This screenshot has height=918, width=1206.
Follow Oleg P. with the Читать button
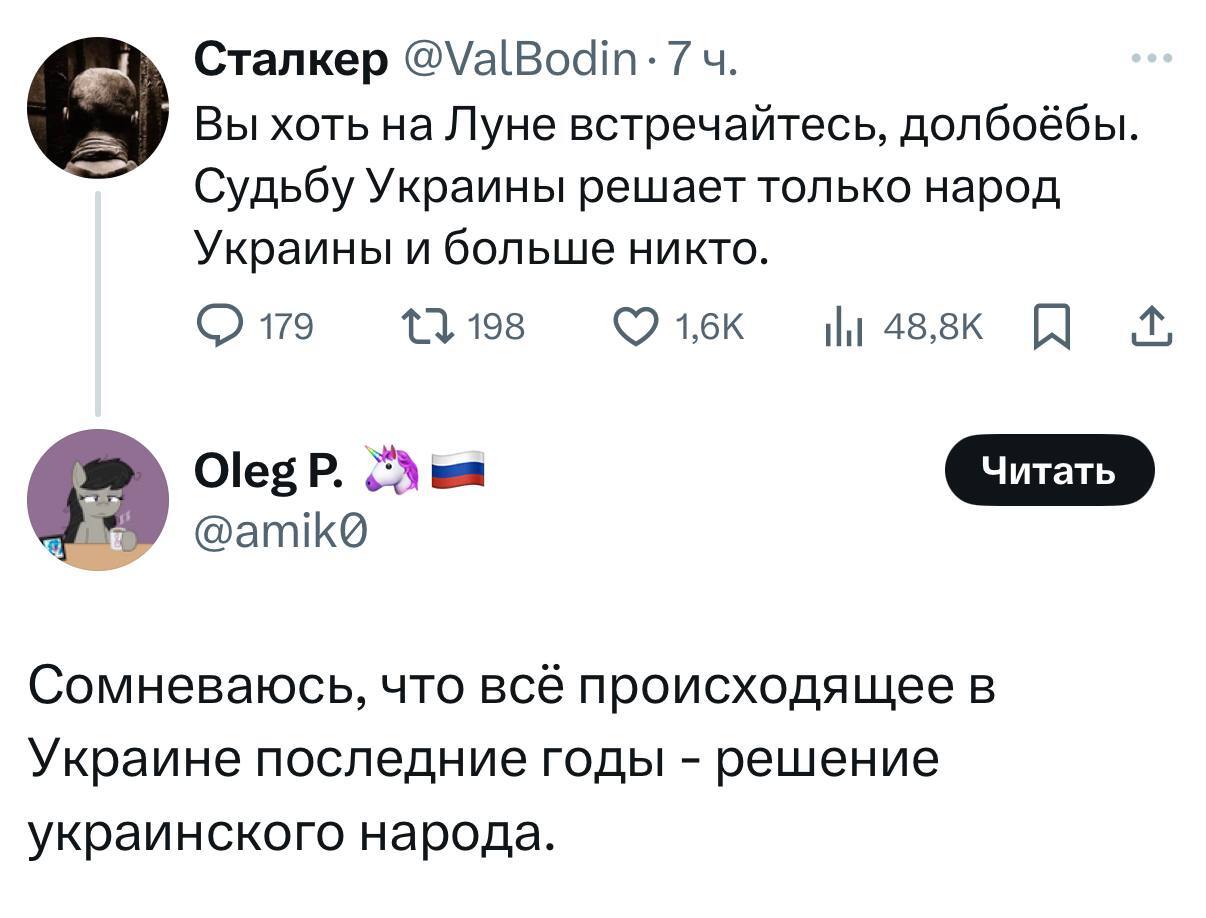[x=1049, y=470]
